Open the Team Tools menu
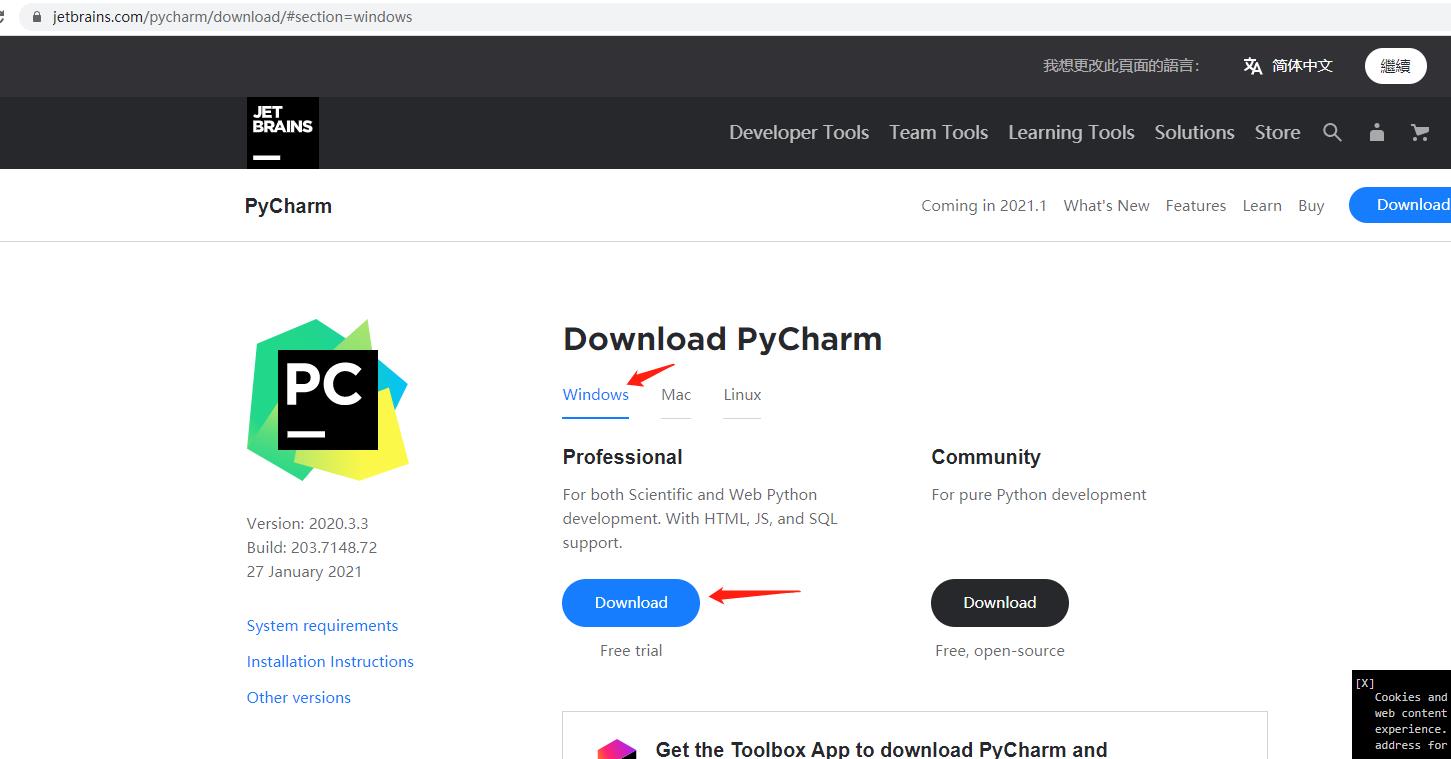Viewport: 1451px width, 759px height. pyautogui.click(x=939, y=132)
